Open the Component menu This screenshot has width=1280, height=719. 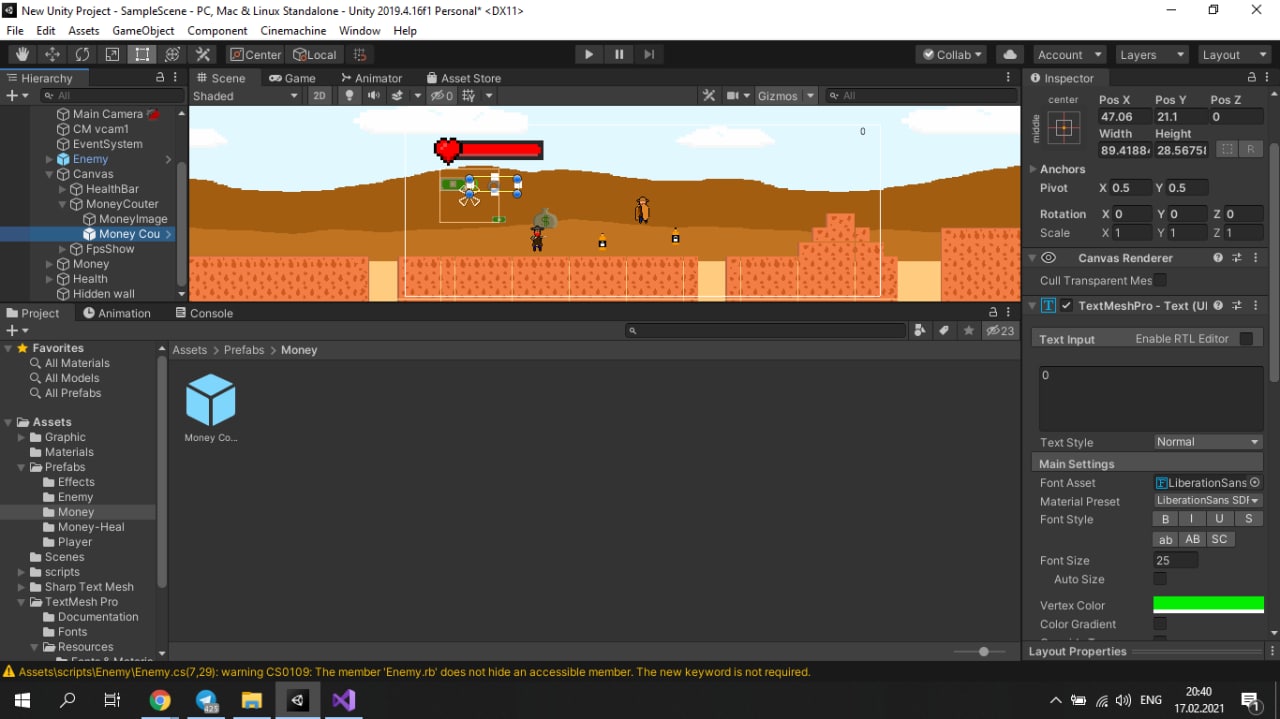click(x=217, y=31)
